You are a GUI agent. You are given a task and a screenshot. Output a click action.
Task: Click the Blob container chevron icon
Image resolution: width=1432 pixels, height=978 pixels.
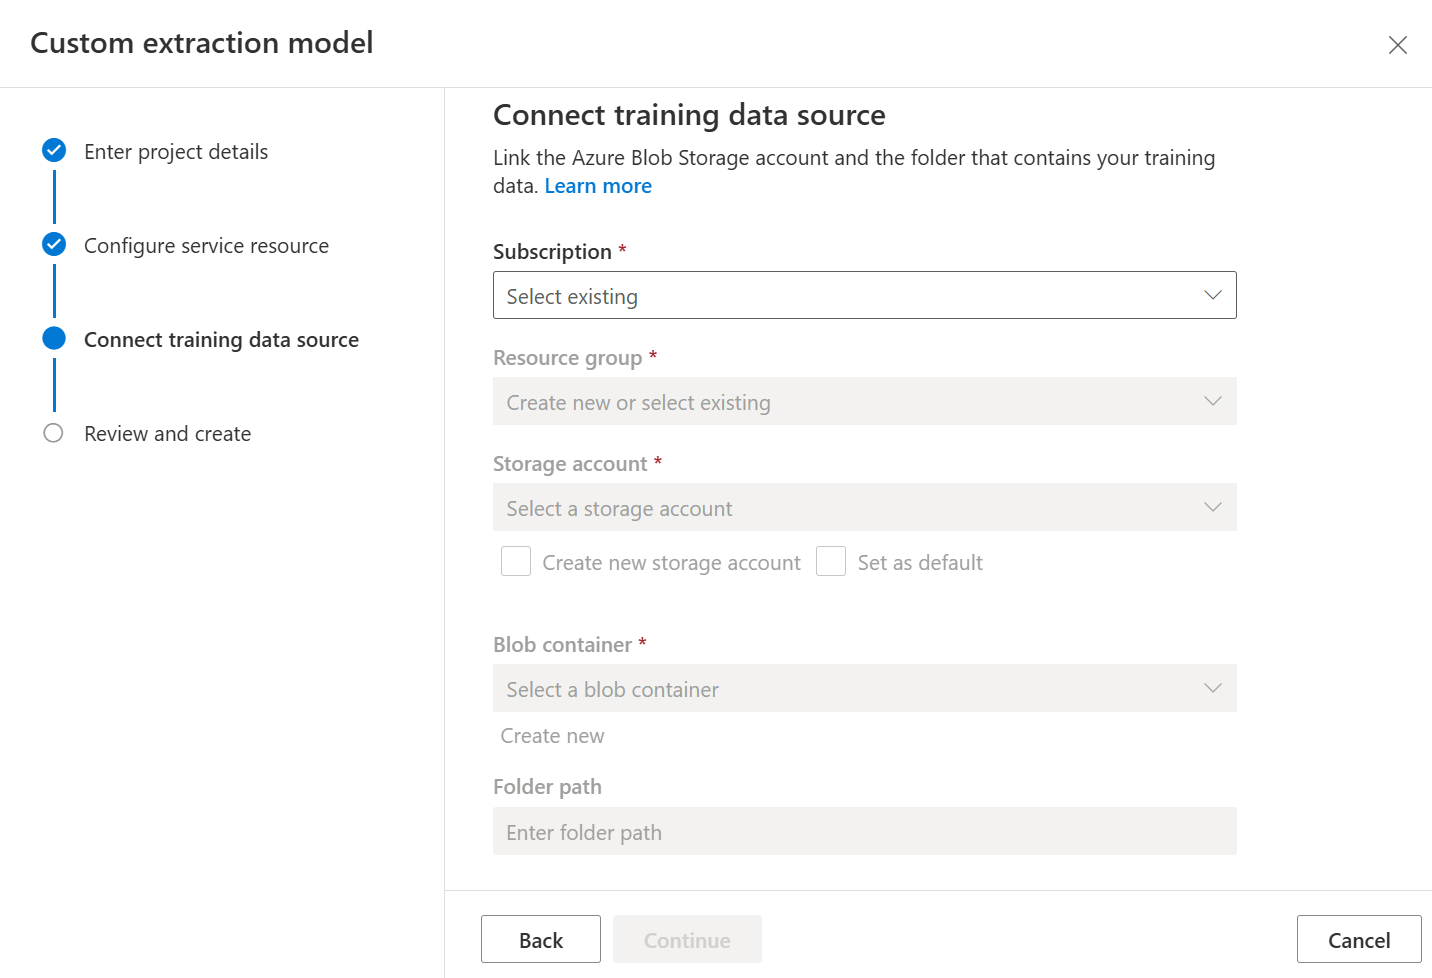click(x=1212, y=689)
